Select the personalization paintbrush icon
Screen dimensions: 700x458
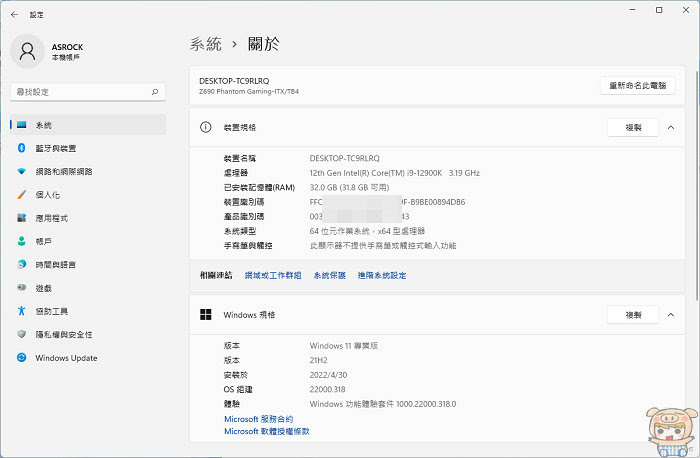pyautogui.click(x=21, y=195)
